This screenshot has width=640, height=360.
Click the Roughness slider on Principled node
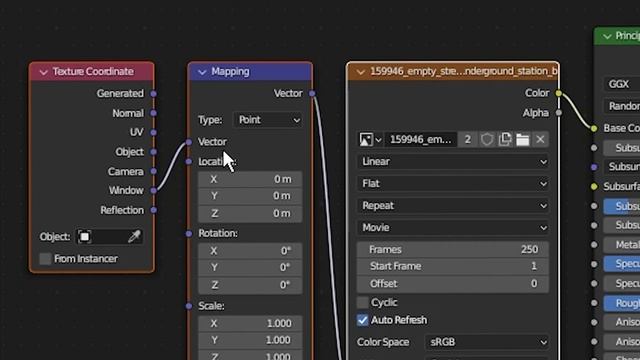click(622, 303)
